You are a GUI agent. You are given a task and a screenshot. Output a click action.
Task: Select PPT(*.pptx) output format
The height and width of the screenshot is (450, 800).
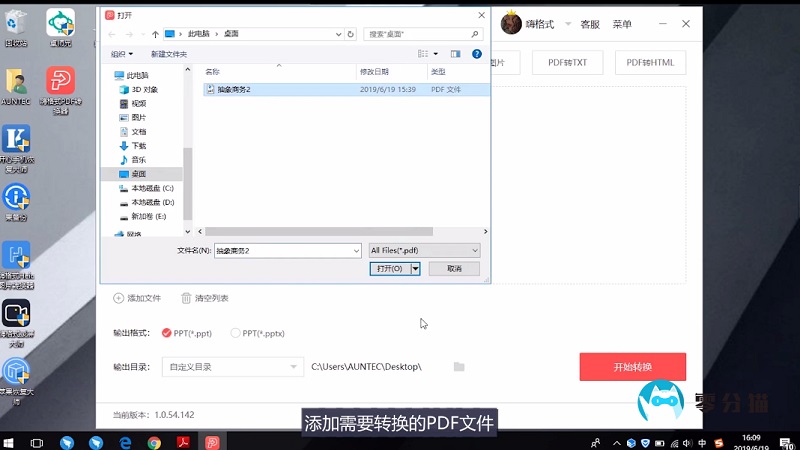point(236,333)
